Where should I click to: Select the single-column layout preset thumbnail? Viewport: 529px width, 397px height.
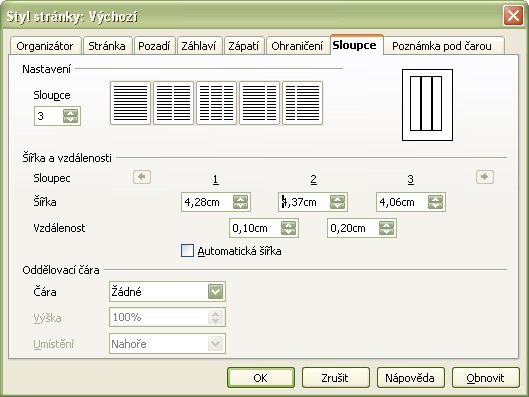pos(130,103)
